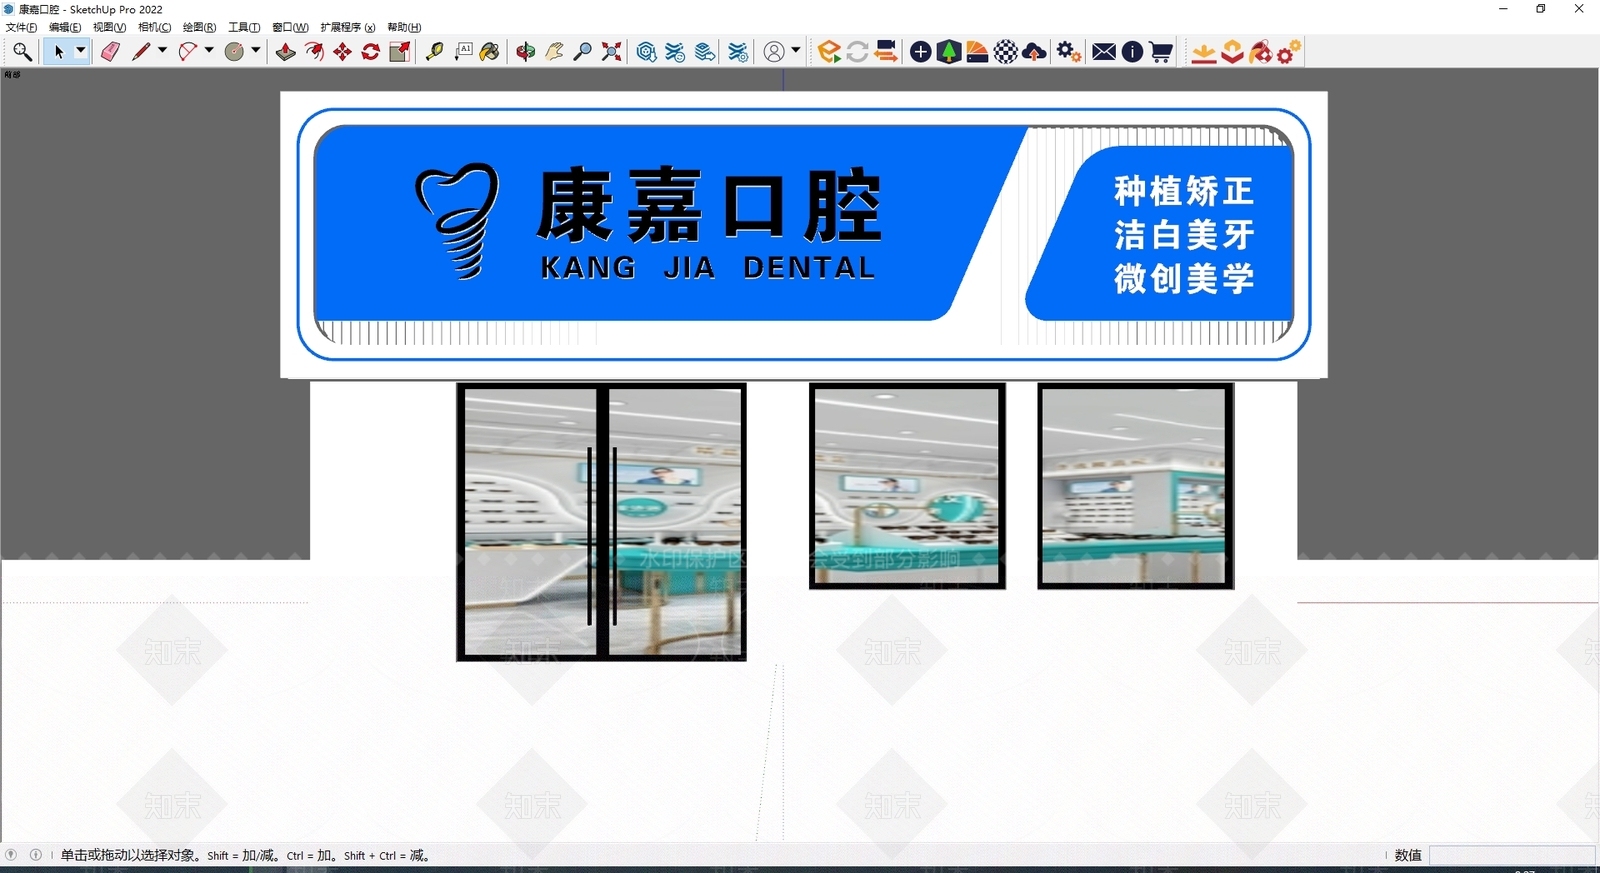
Task: Select the Zoom magnifier tool
Action: (x=583, y=52)
